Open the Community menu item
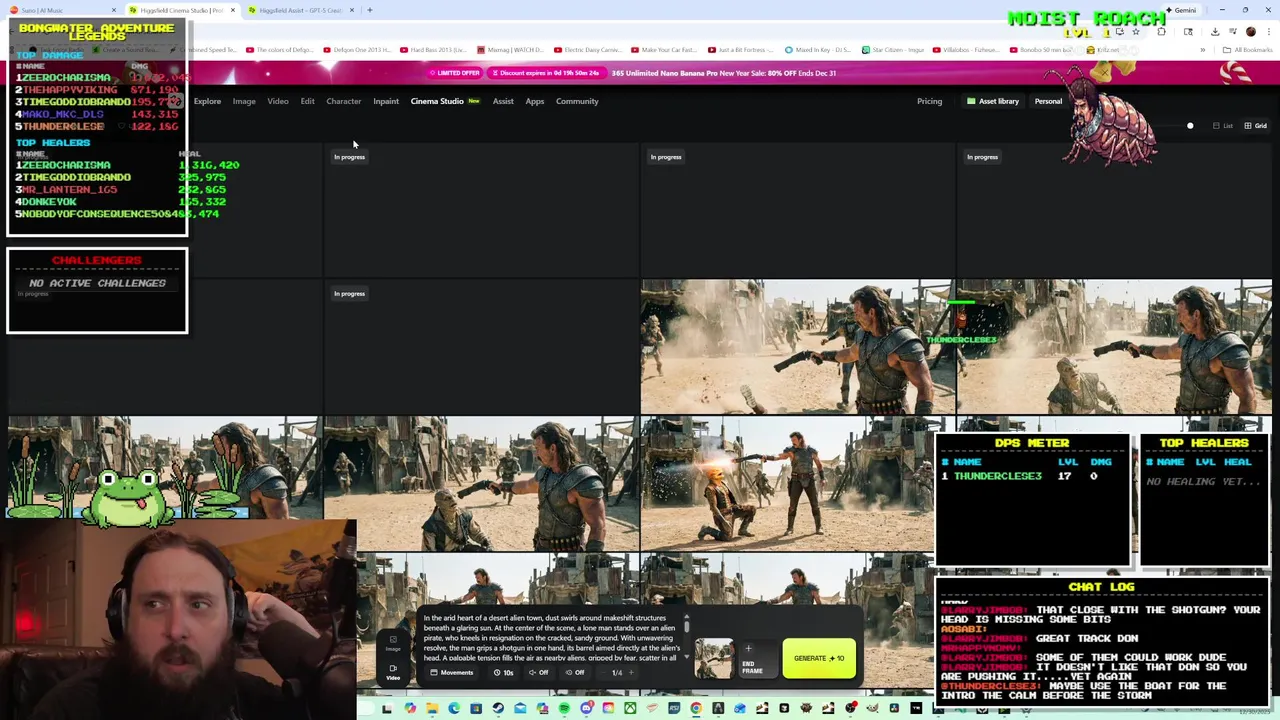Screen dimensions: 1280x720 click(x=577, y=101)
